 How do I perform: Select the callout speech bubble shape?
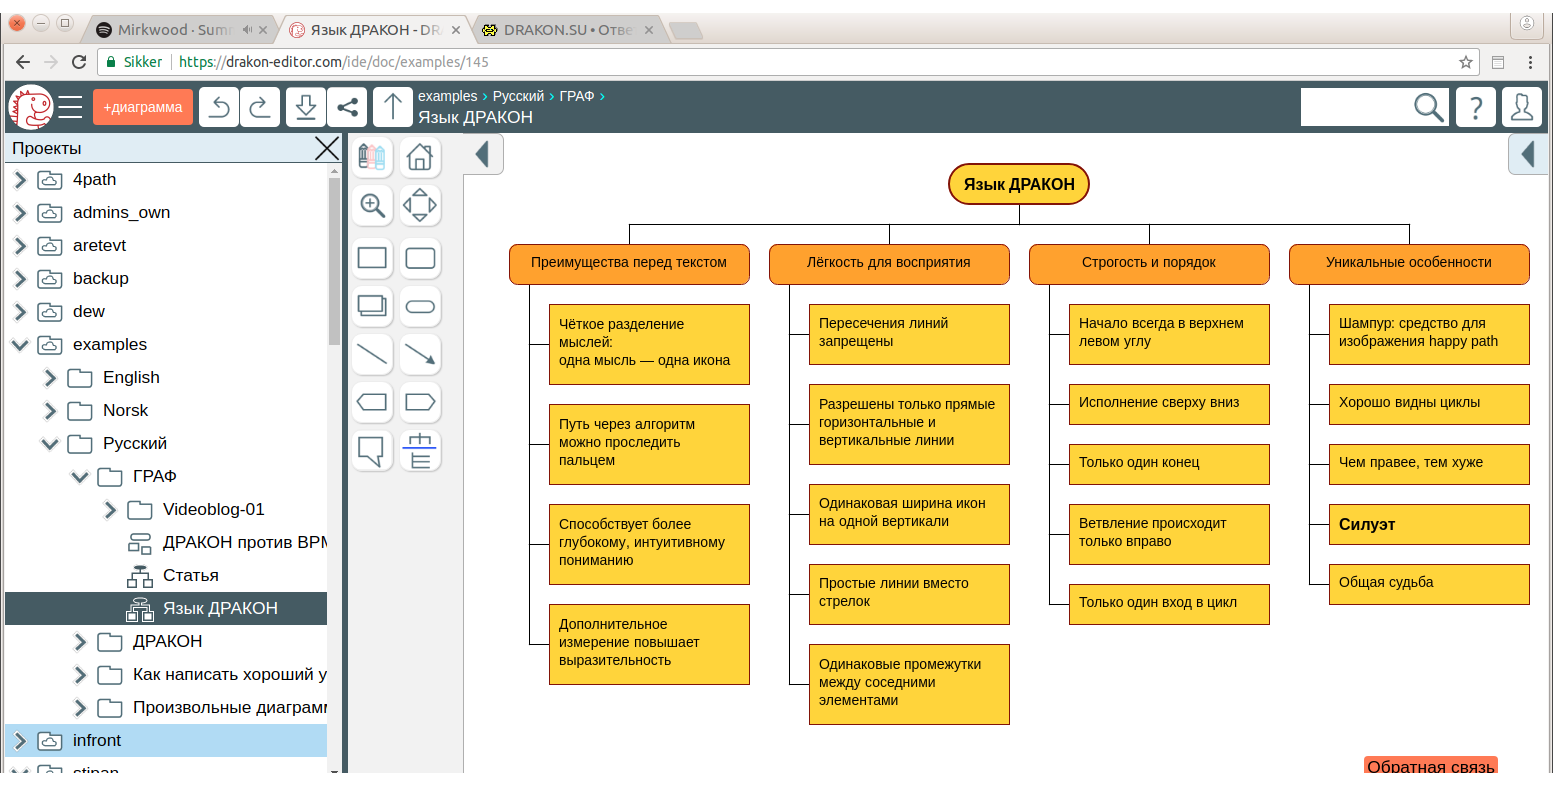[x=372, y=452]
